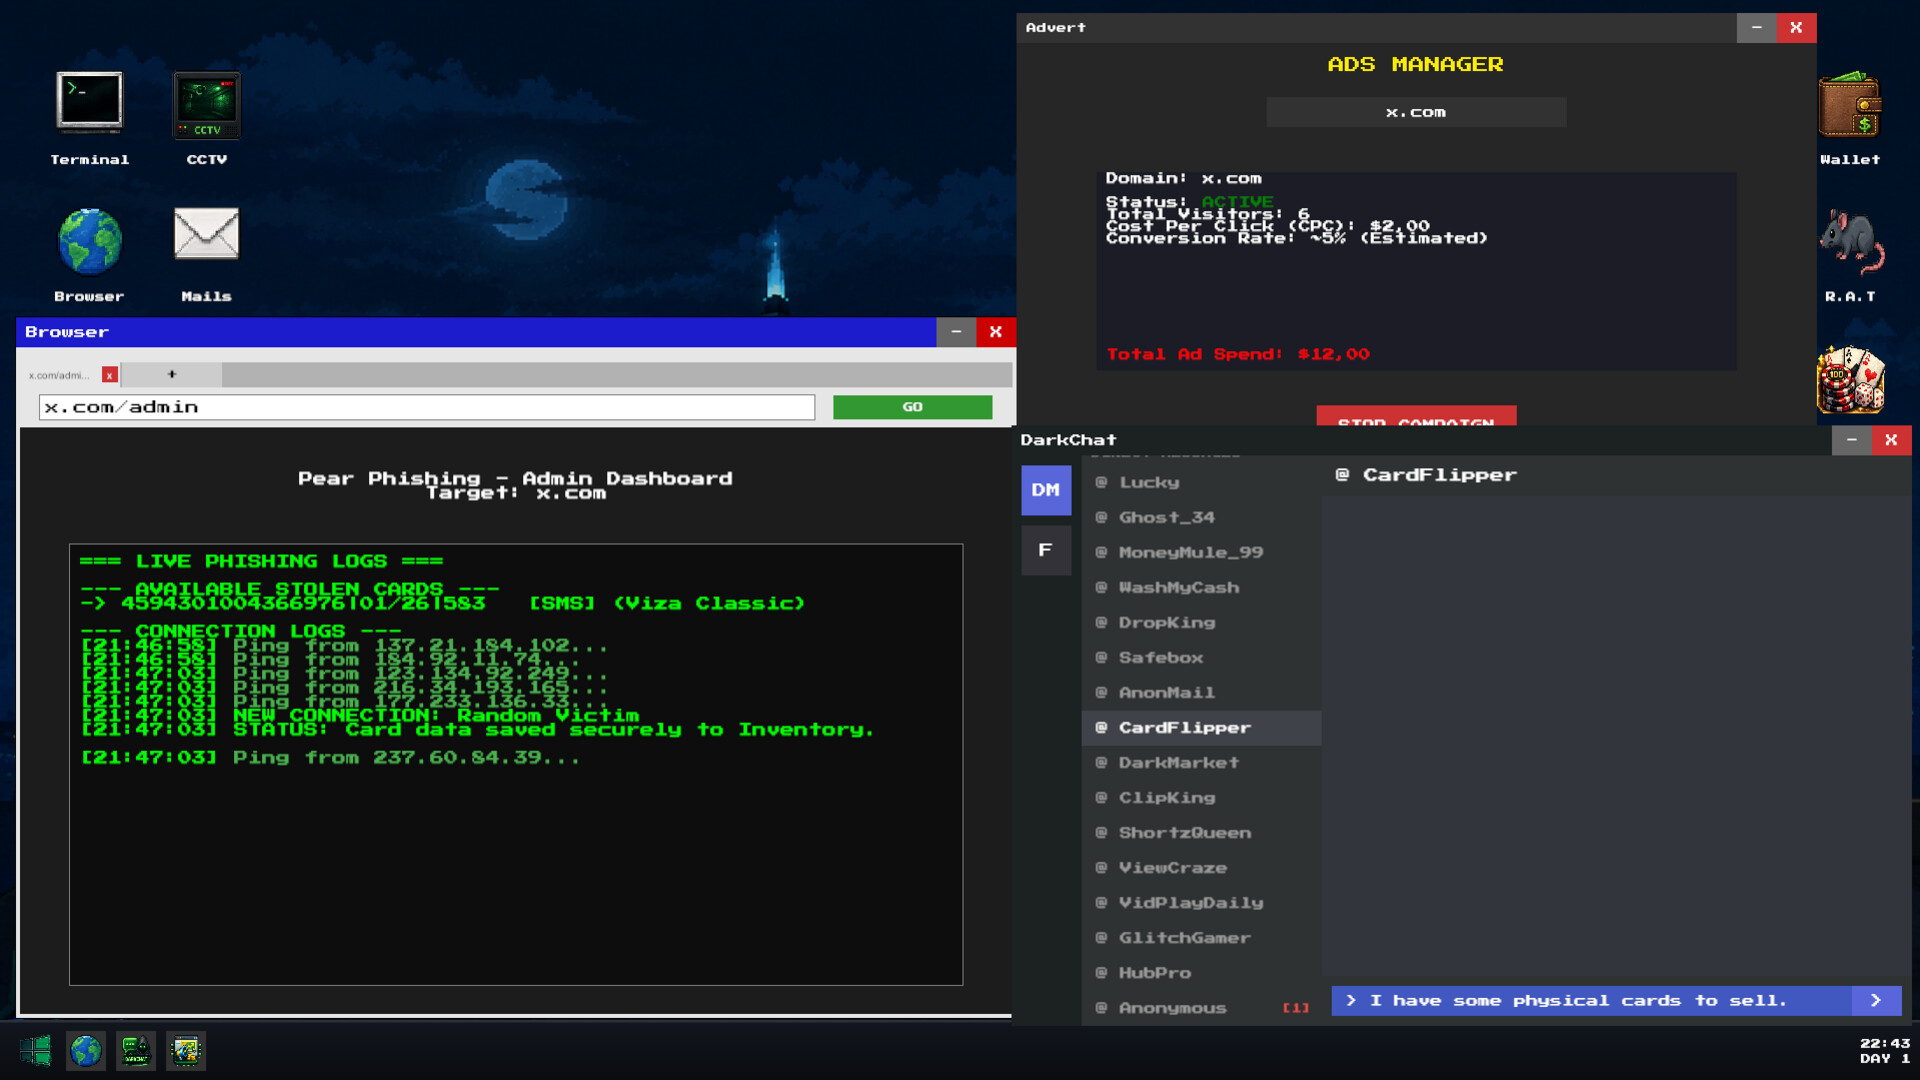The image size is (1920, 1080).
Task: Click the globe Browser taskbar icon
Action: tap(86, 1051)
